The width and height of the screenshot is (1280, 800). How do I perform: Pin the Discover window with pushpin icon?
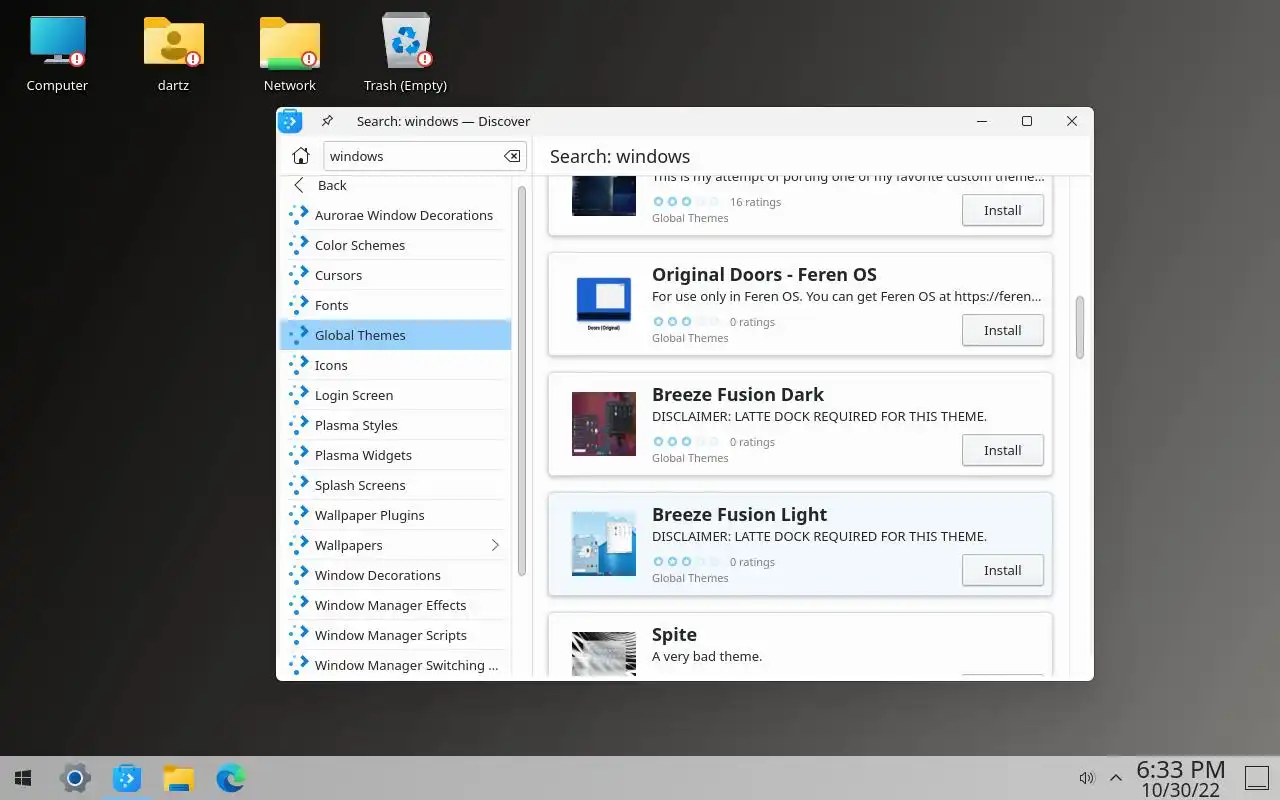click(x=327, y=121)
